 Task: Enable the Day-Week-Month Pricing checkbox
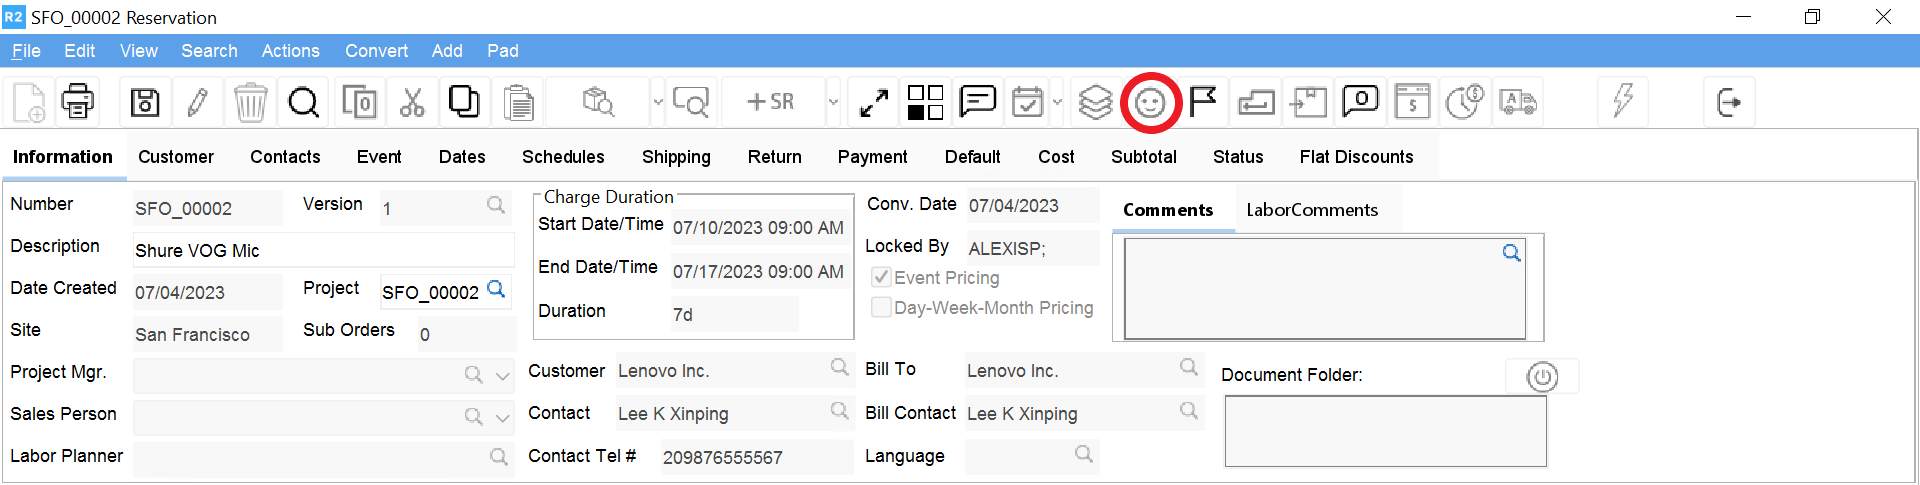pos(881,308)
